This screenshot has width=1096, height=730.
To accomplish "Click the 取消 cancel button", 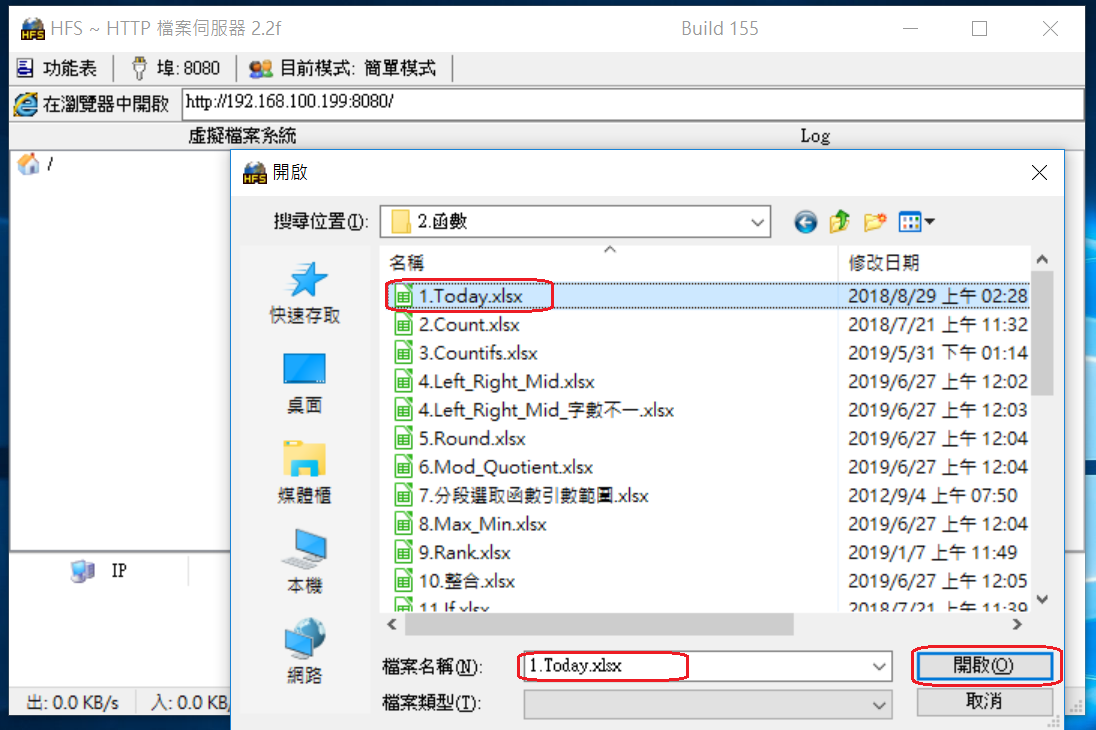I will pos(985,701).
